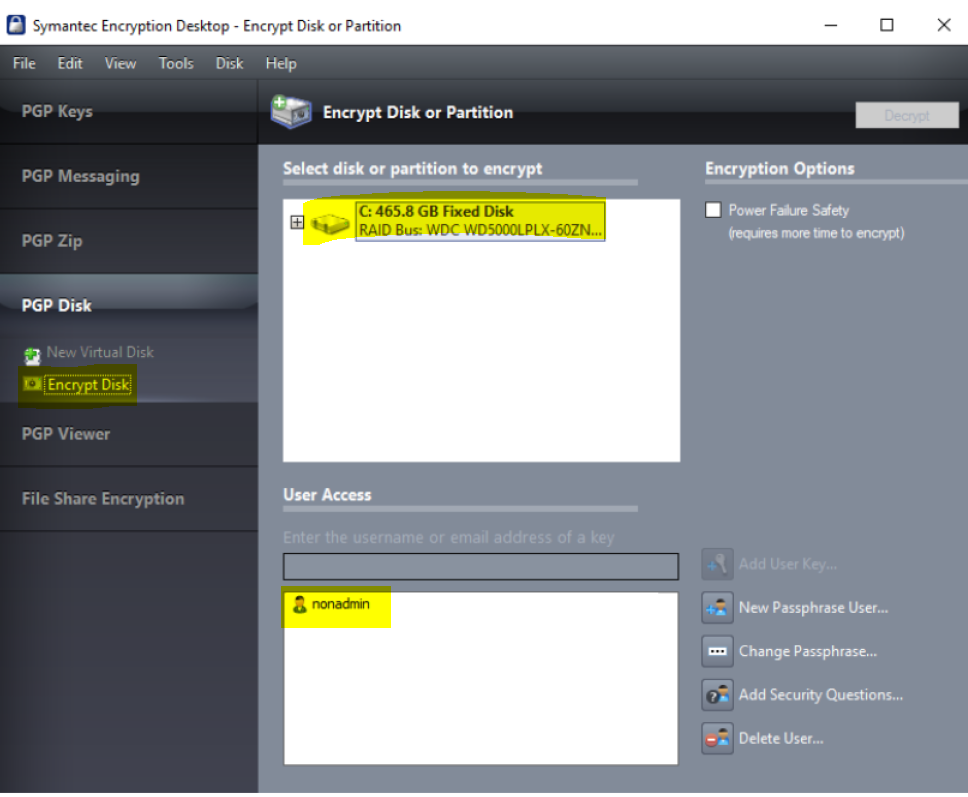968x797 pixels.
Task: Click the username or email key input field
Action: pos(481,566)
